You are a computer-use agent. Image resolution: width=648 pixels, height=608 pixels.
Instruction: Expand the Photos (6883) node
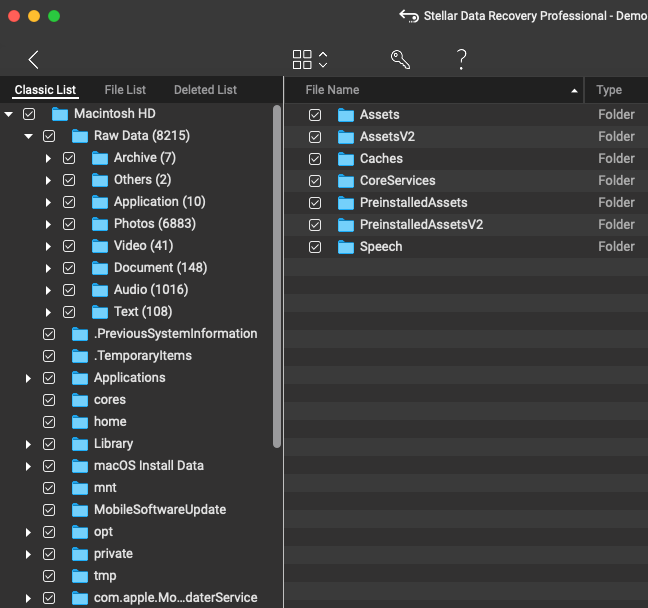pyautogui.click(x=48, y=224)
